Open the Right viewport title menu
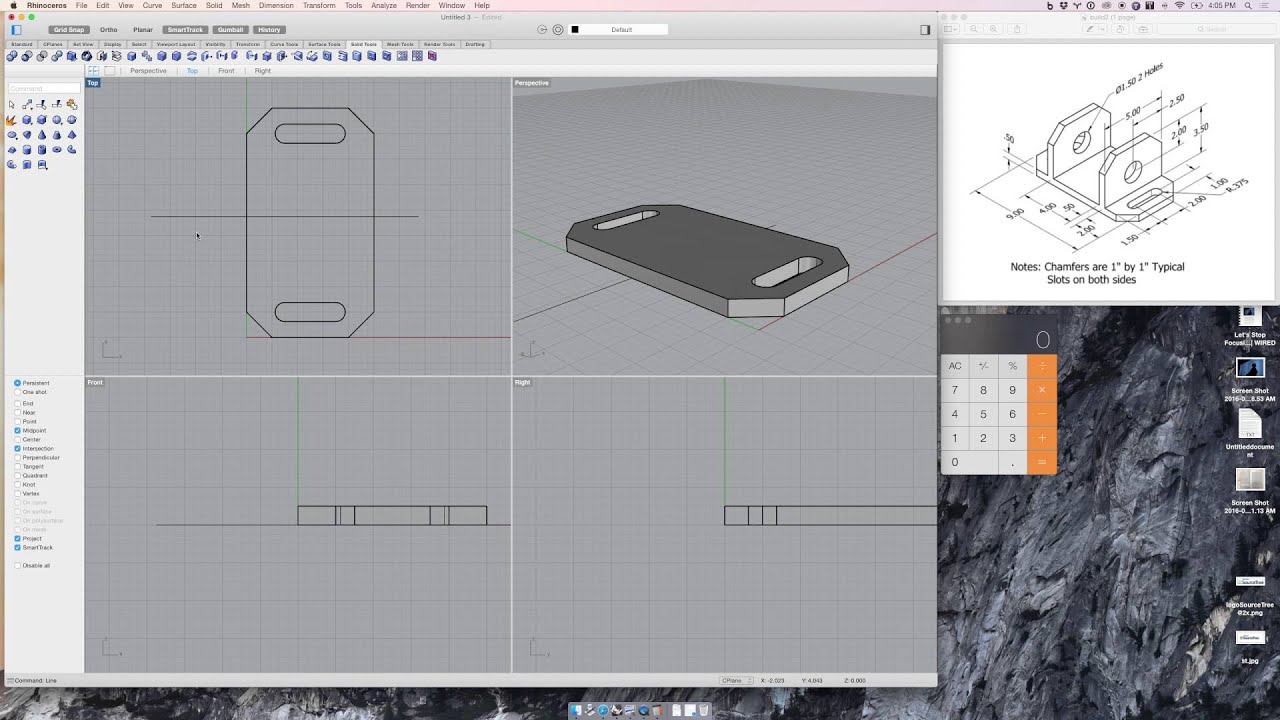Screen dimensions: 1280x720 click(x=522, y=382)
